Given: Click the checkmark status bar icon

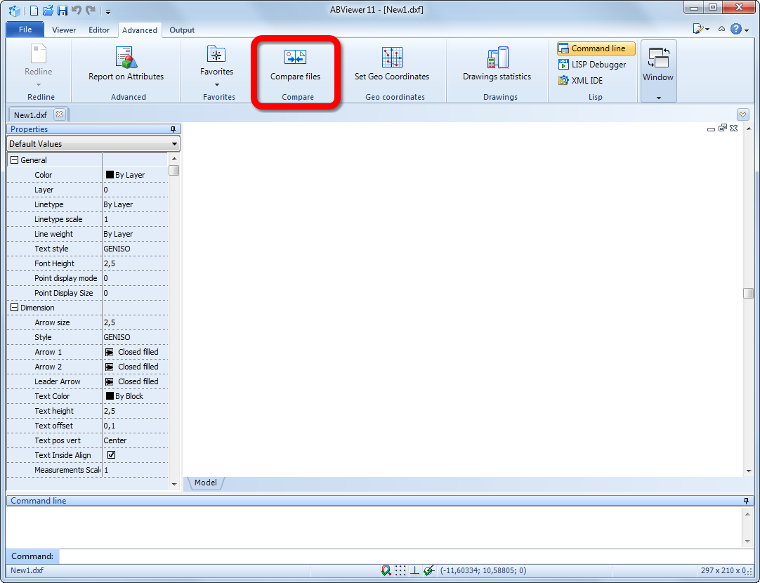Looking at the screenshot, I should pos(428,570).
